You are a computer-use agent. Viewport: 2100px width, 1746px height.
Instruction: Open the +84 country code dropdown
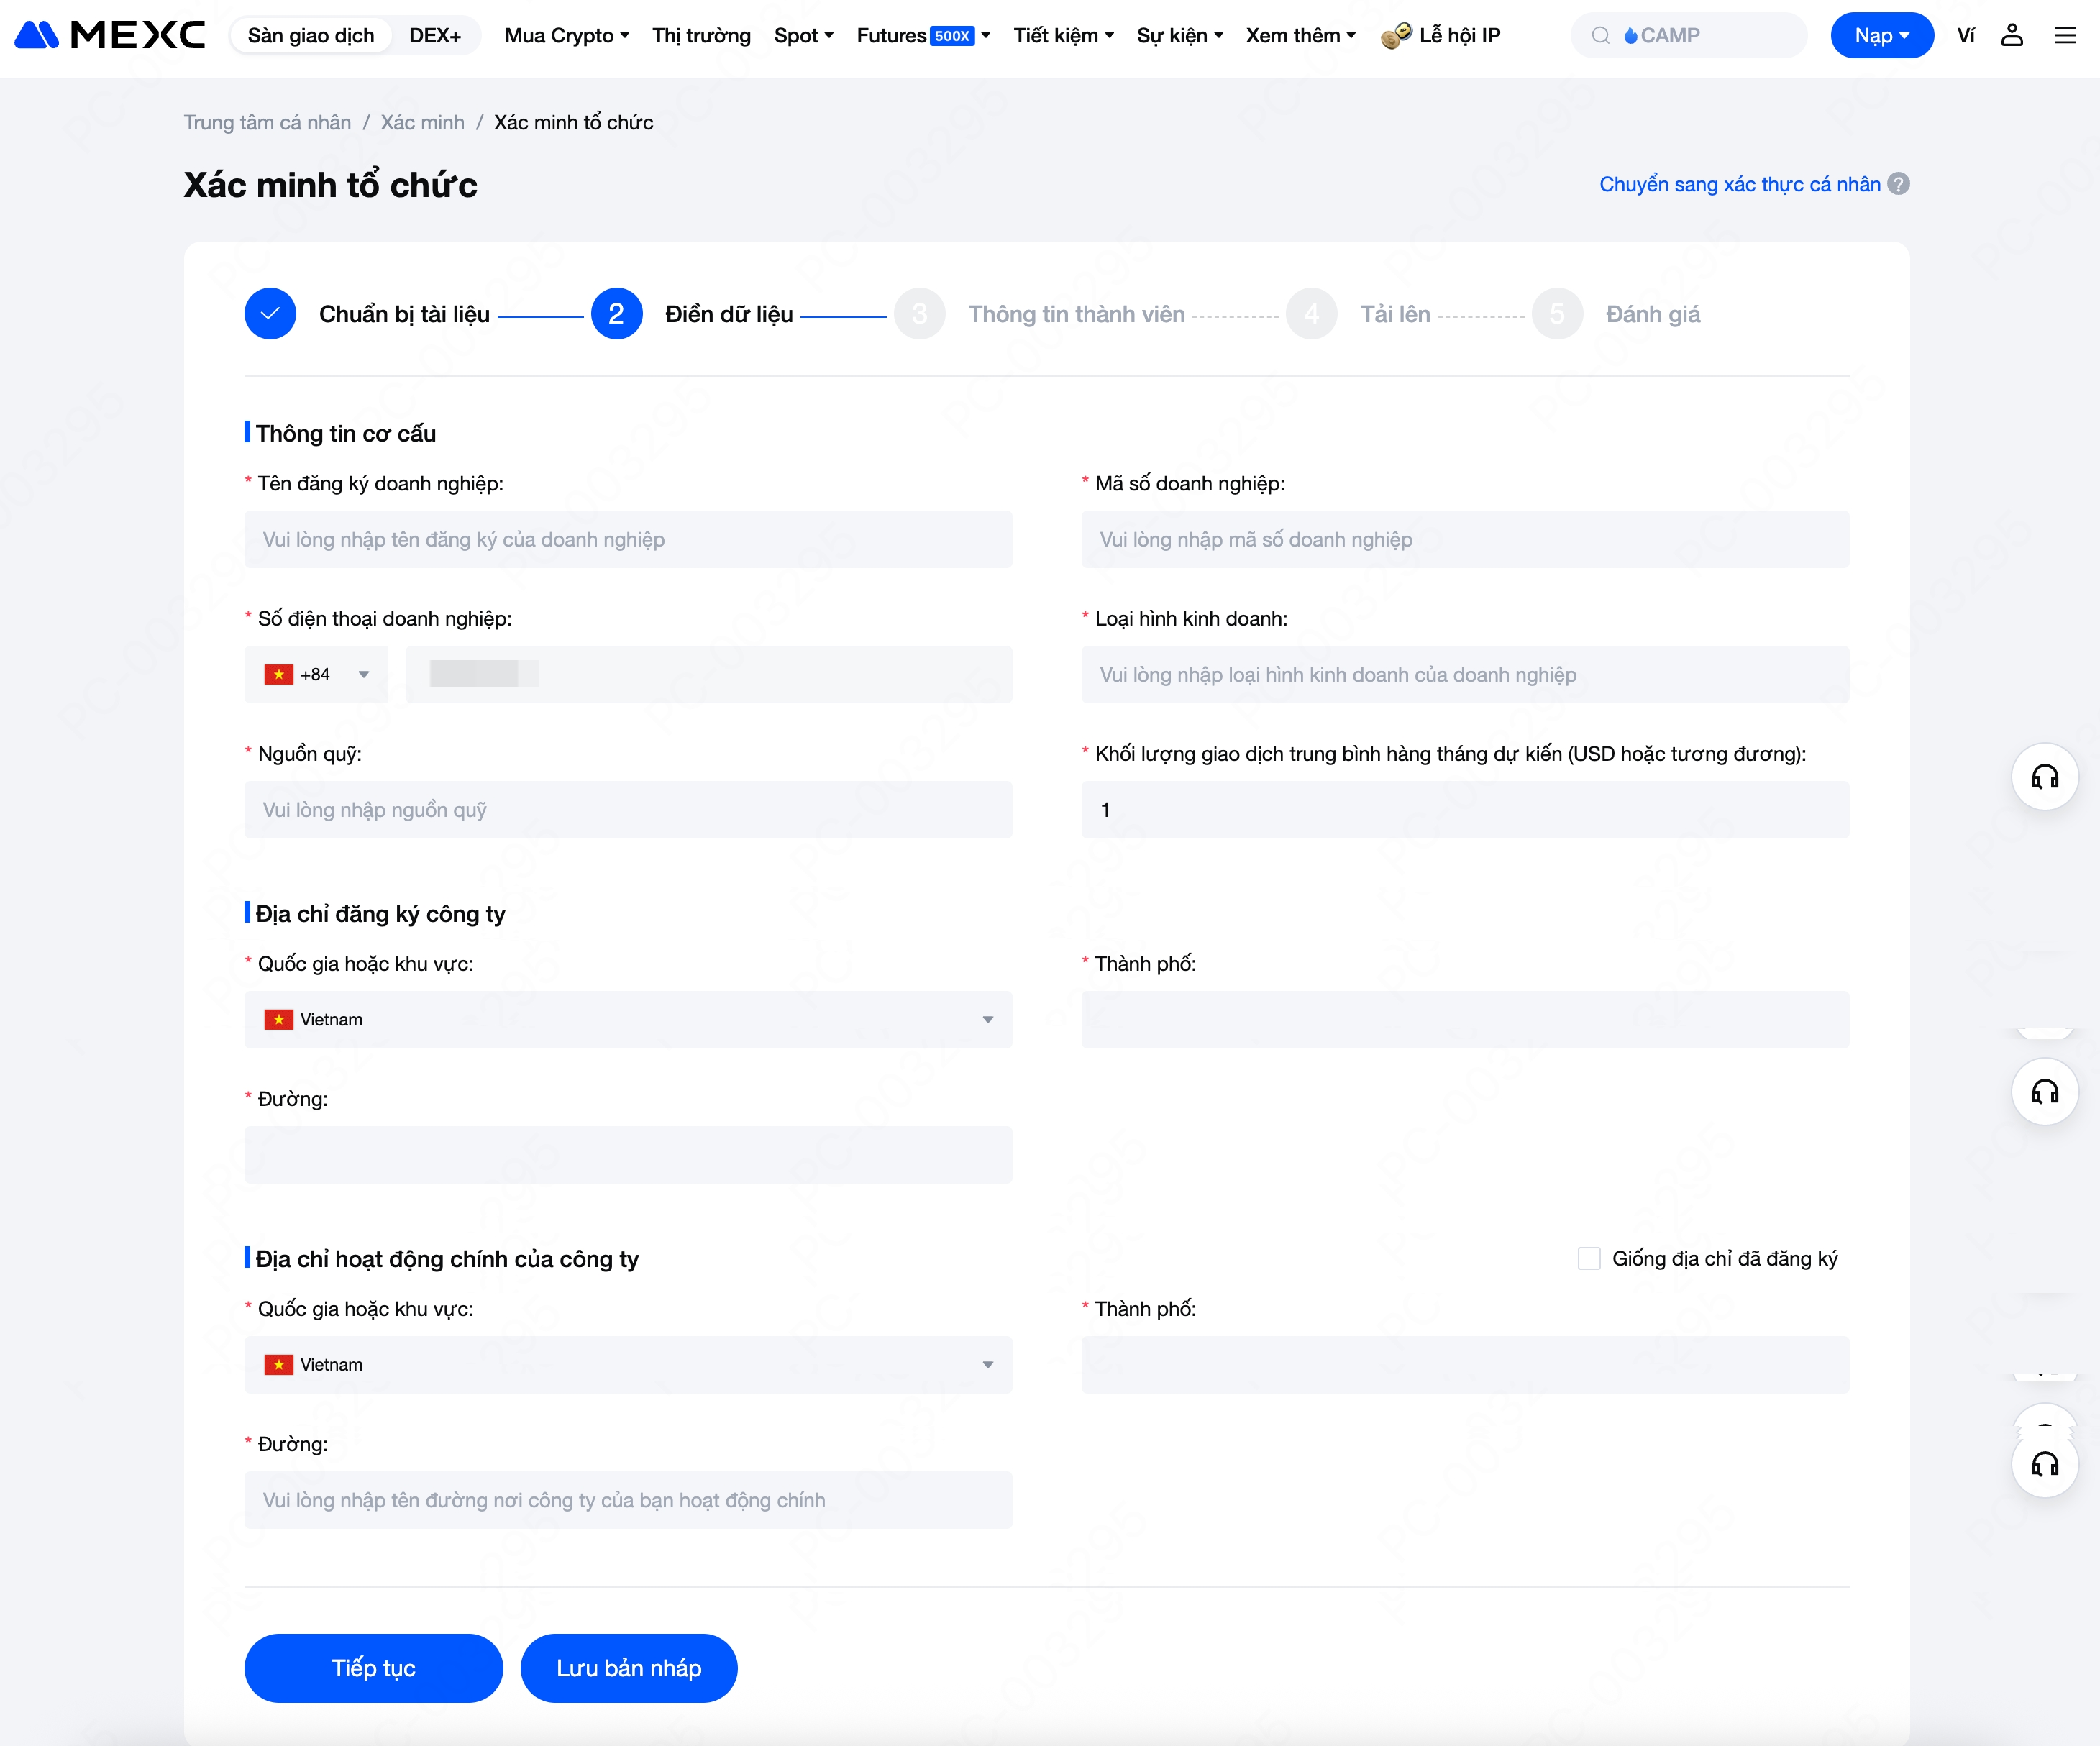coord(317,674)
